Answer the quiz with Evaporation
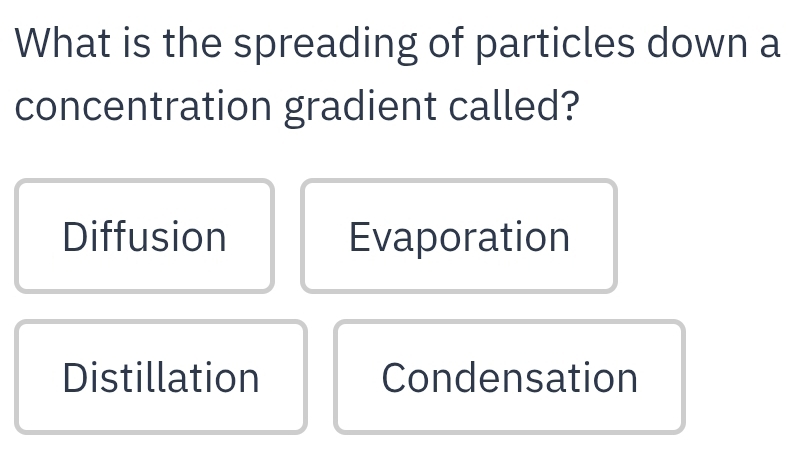802x463 pixels. 459,236
